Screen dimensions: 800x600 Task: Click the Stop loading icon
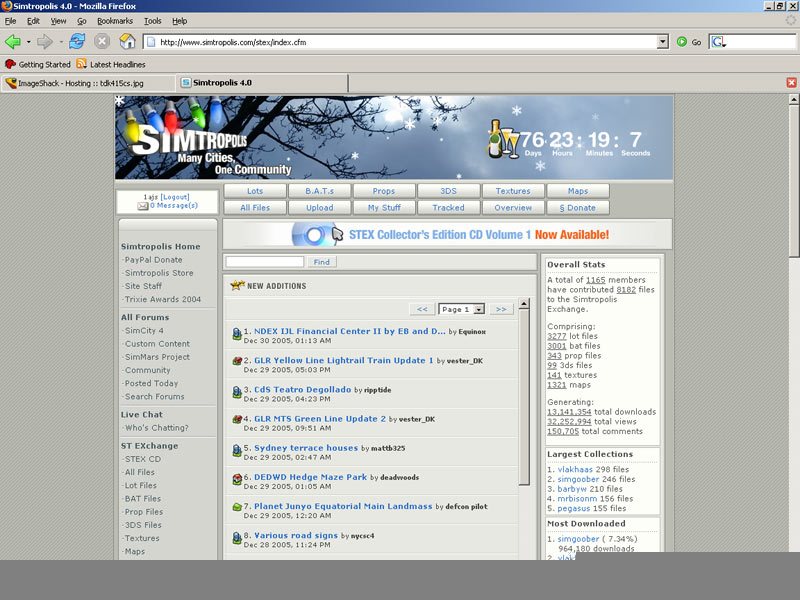click(102, 41)
